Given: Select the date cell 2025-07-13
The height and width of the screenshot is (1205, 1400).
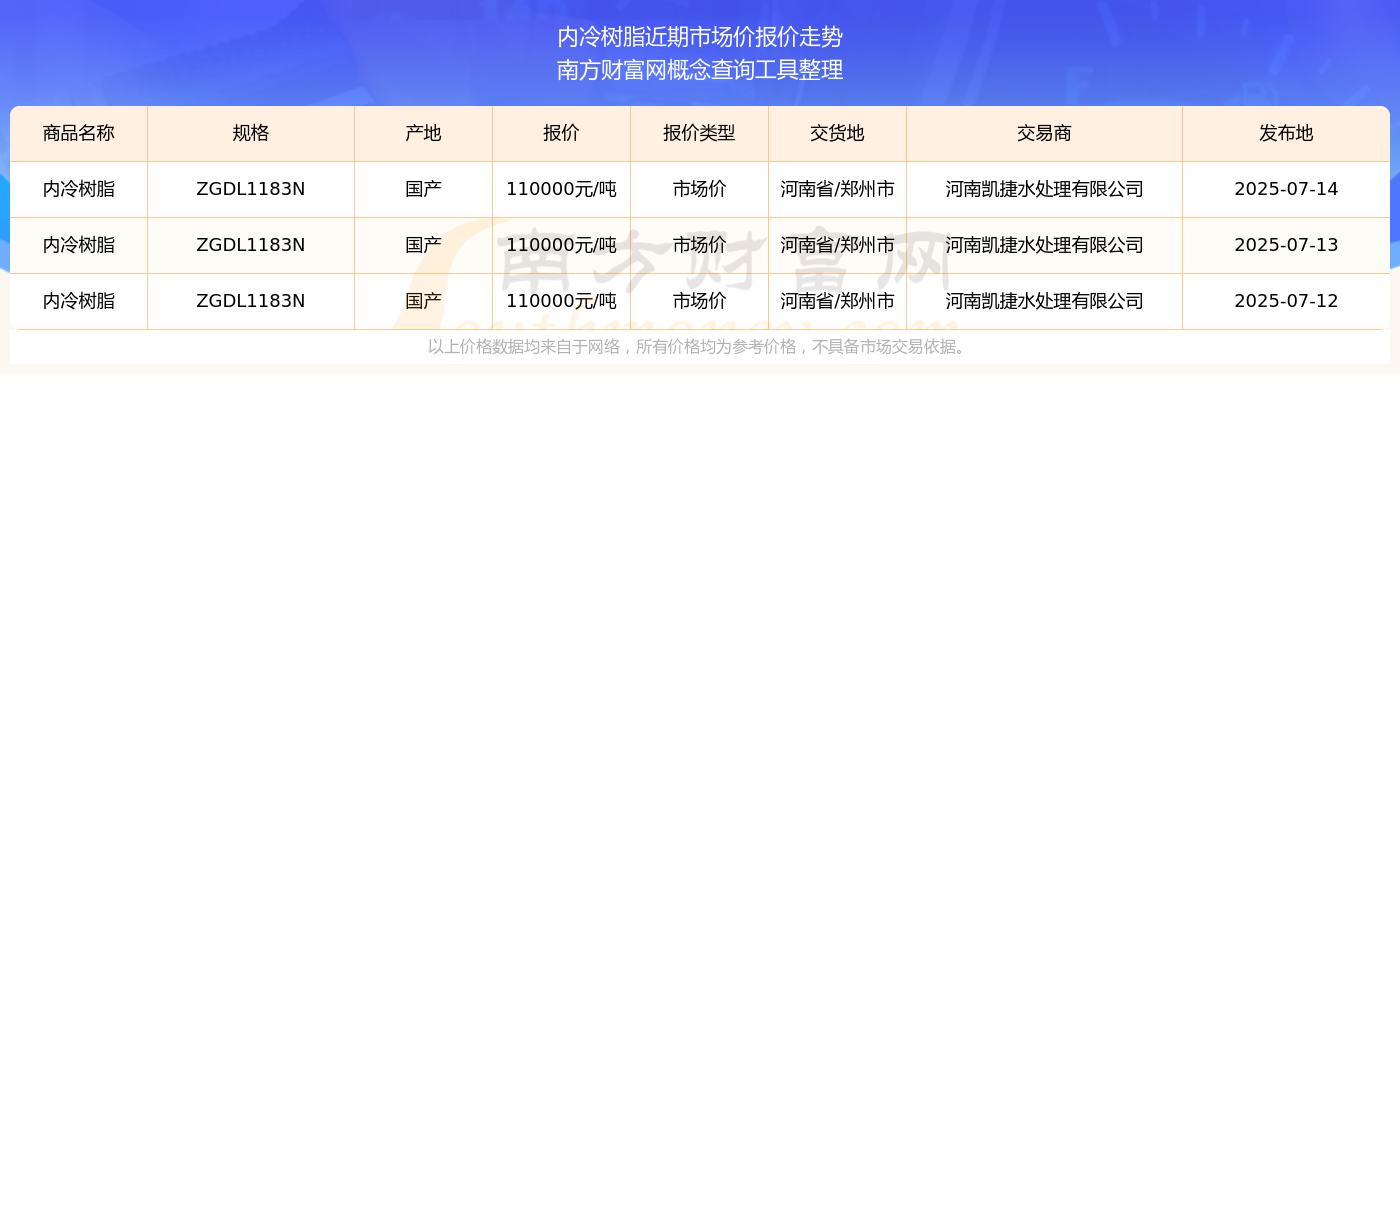Looking at the screenshot, I should (x=1286, y=245).
